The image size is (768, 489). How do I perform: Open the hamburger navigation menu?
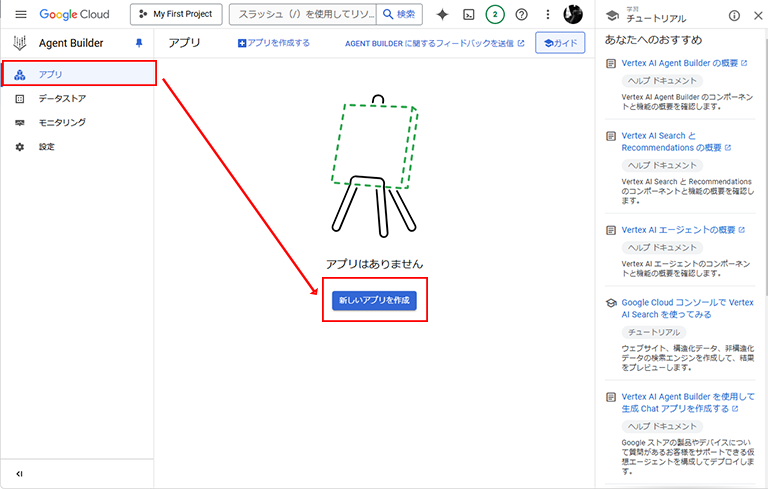tap(21, 14)
